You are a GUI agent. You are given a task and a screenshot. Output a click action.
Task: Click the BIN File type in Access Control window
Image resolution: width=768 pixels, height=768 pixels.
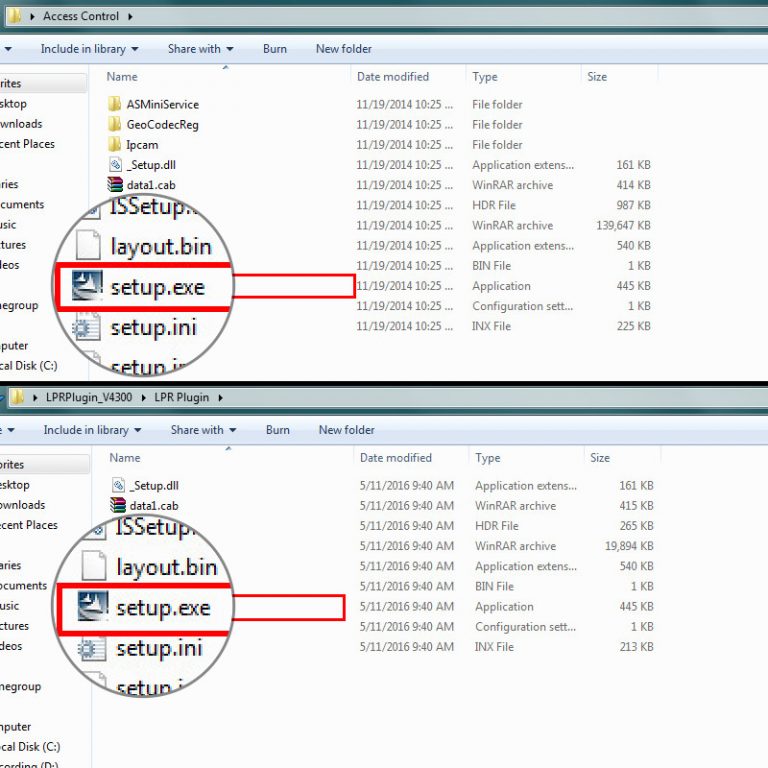[x=491, y=266]
